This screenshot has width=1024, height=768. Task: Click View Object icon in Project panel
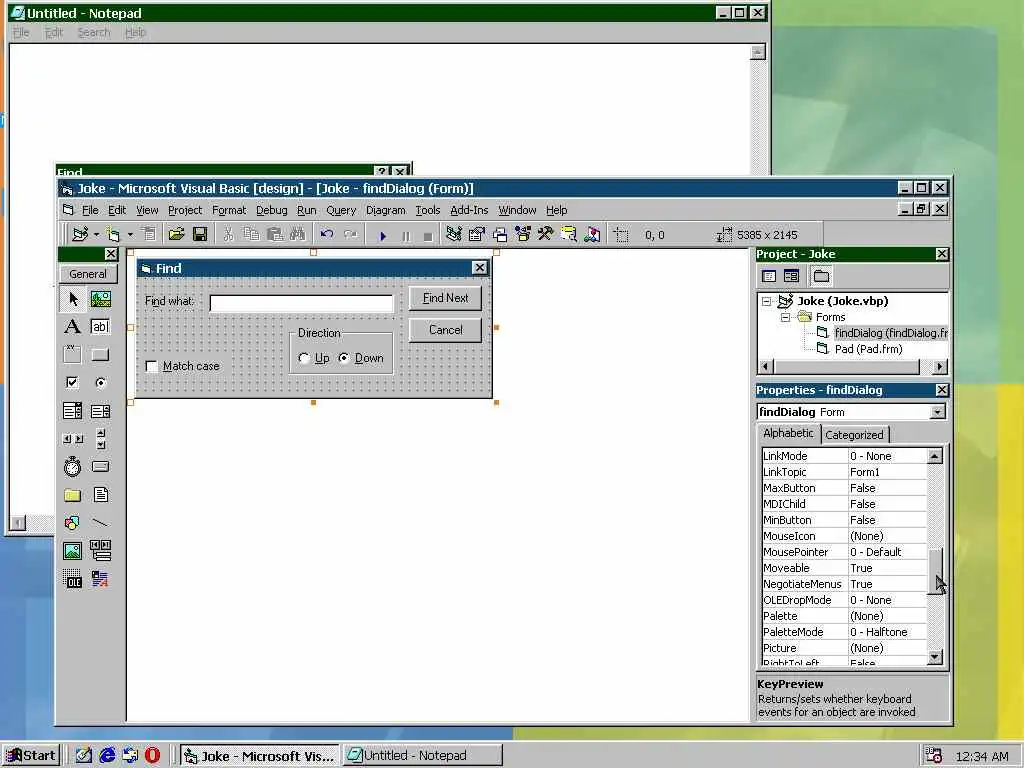coord(792,276)
